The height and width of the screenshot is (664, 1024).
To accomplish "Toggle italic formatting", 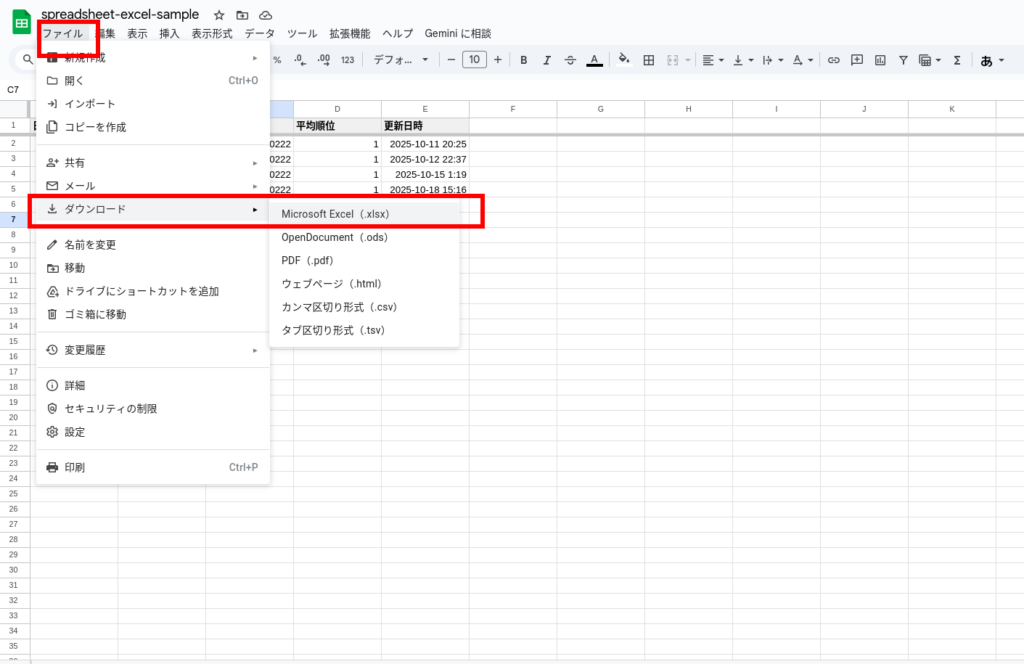I will click(547, 60).
